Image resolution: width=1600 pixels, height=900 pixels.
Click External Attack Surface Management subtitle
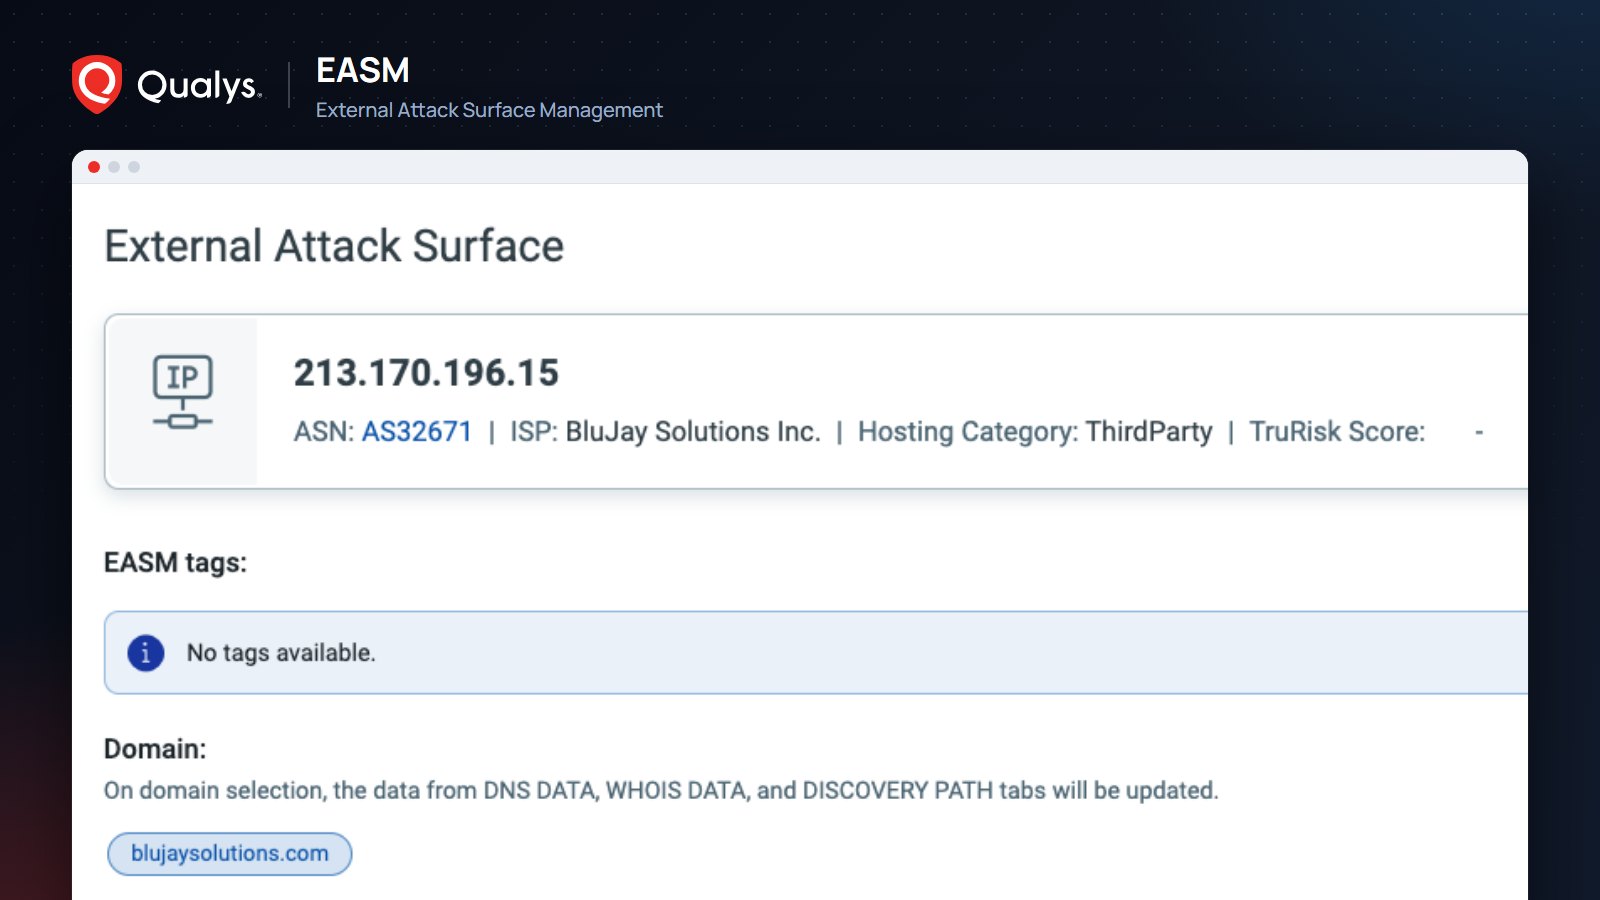click(x=489, y=110)
